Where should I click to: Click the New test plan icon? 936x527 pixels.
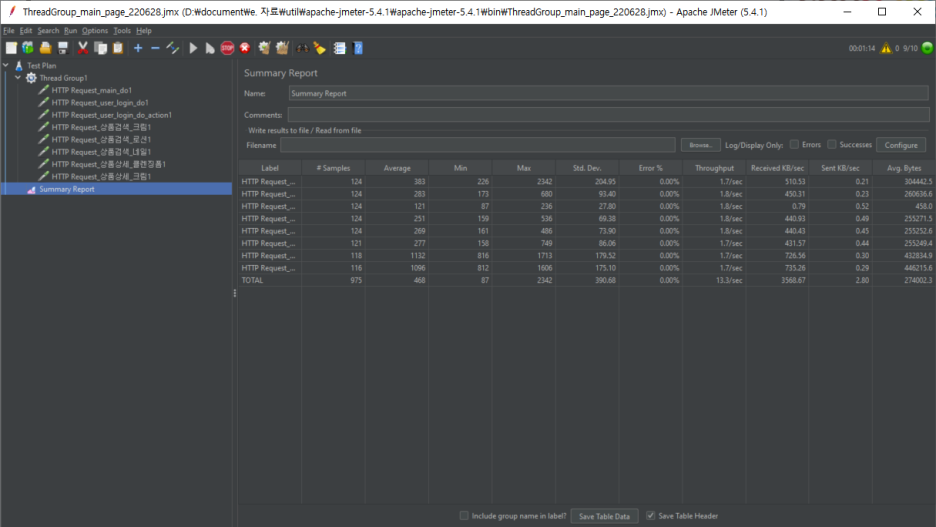11,48
